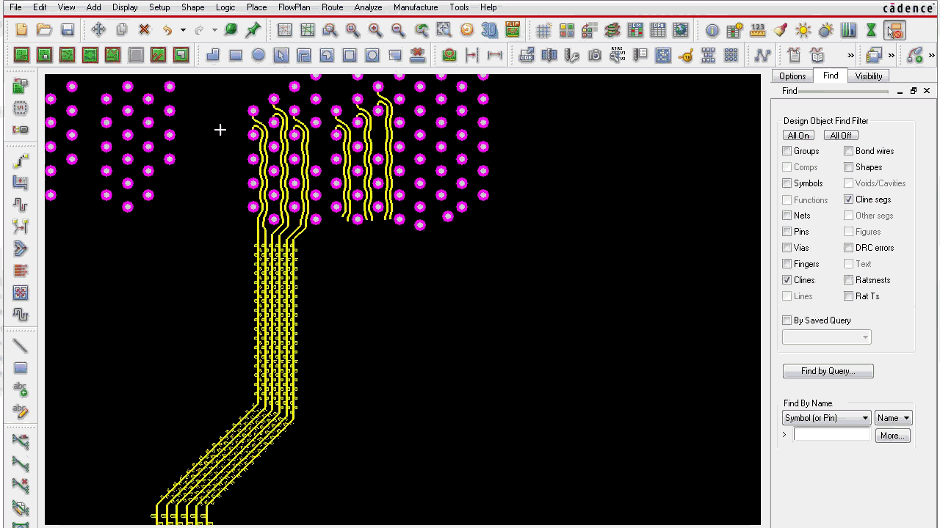Switch to the Options tab

(x=793, y=76)
